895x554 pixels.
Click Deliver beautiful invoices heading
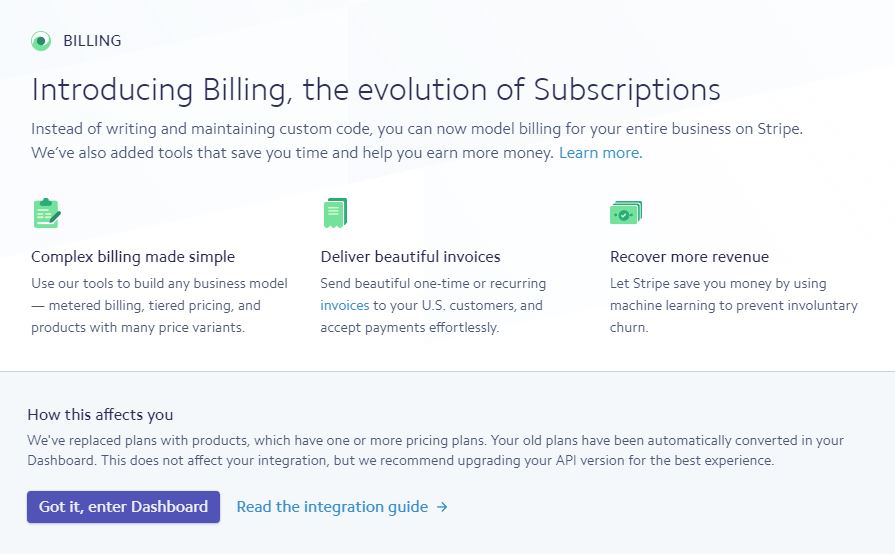coord(410,257)
